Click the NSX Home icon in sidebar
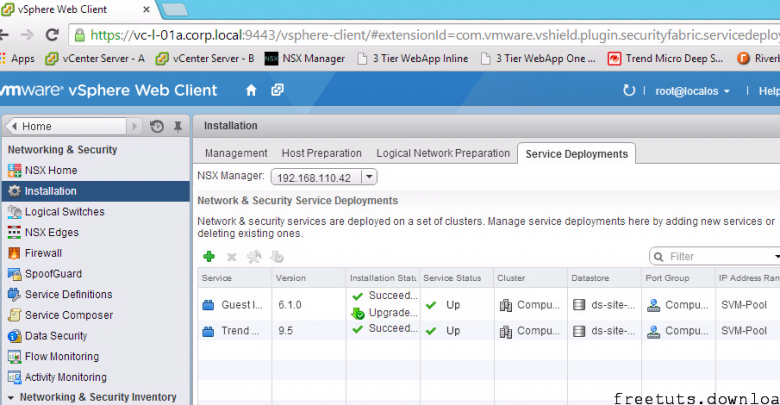 tap(14, 171)
